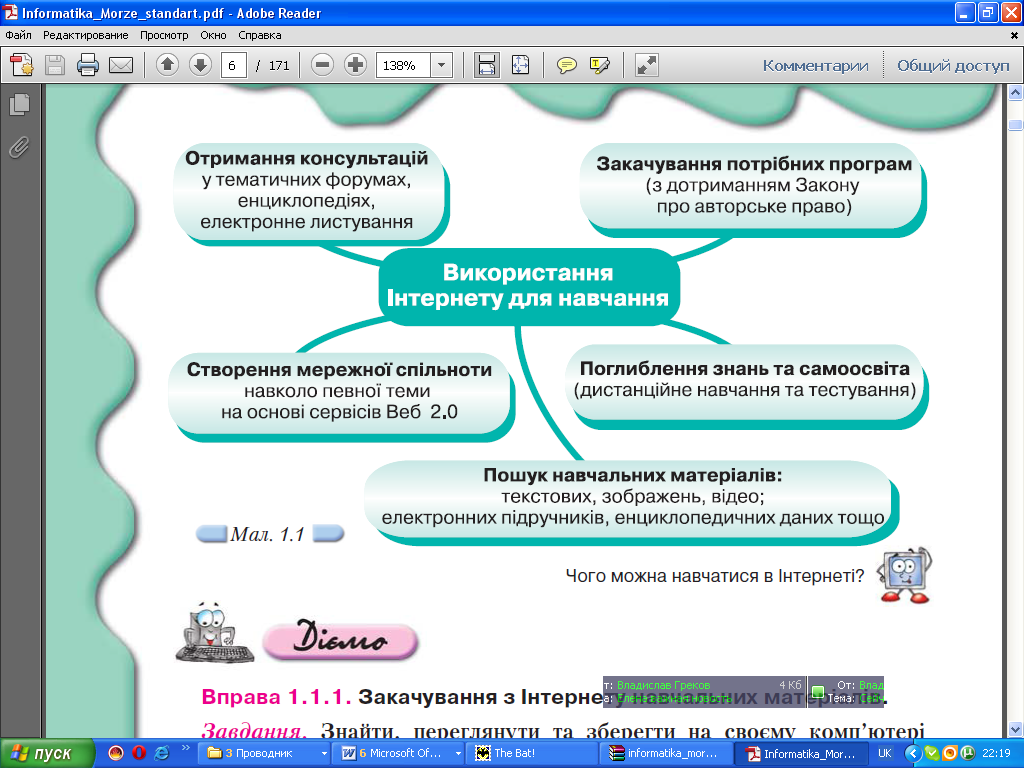
Task: Zoom out with the minus button
Action: click(322, 65)
